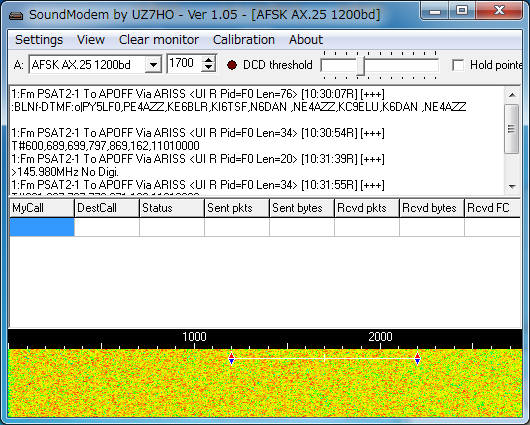The height and width of the screenshot is (425, 530).
Task: Minimize the SoundModem window
Action: [x=435, y=10]
